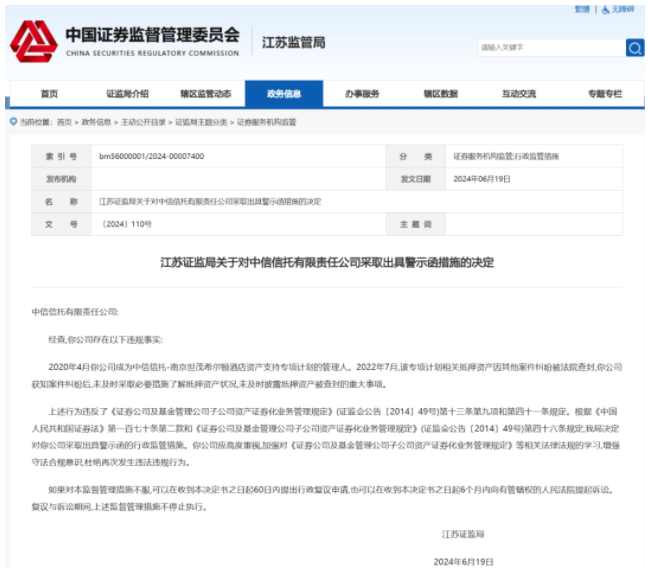648x571 pixels.
Task: Open the 无障碍 accessibility link
Action: (x=622, y=9)
